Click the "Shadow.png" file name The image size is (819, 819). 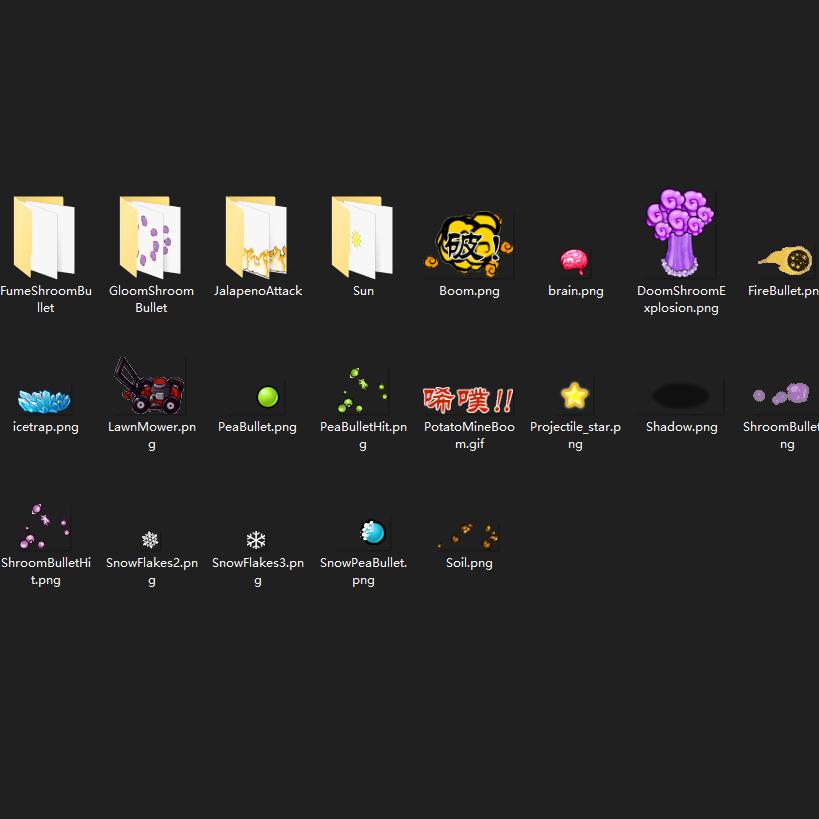pyautogui.click(x=681, y=427)
